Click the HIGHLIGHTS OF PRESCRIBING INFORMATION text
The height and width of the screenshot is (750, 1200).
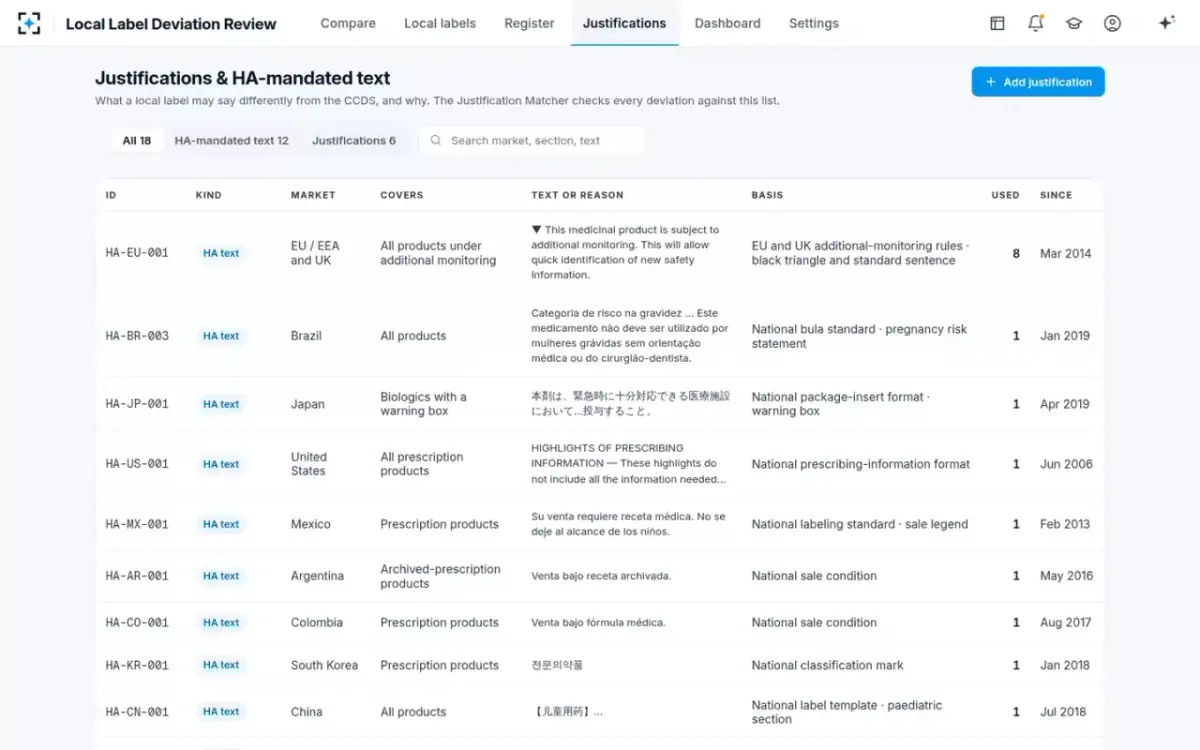[x=629, y=464]
